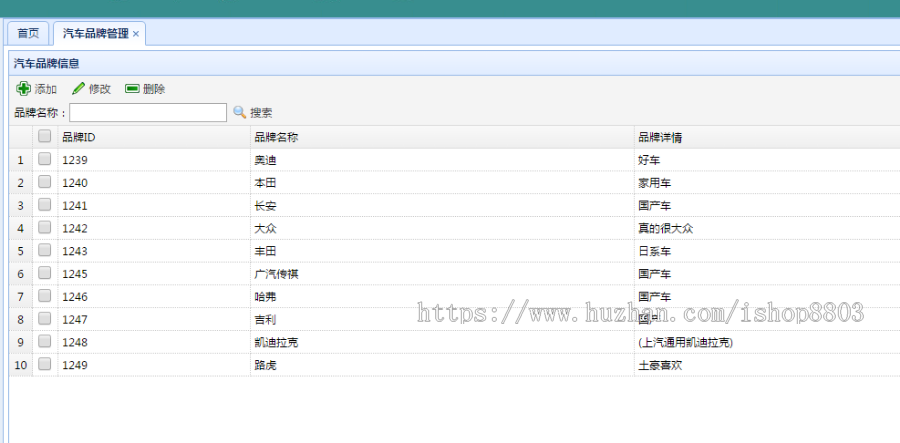This screenshot has width=900, height=443.
Task: Click the ID cell 1239
Action: (x=154, y=160)
